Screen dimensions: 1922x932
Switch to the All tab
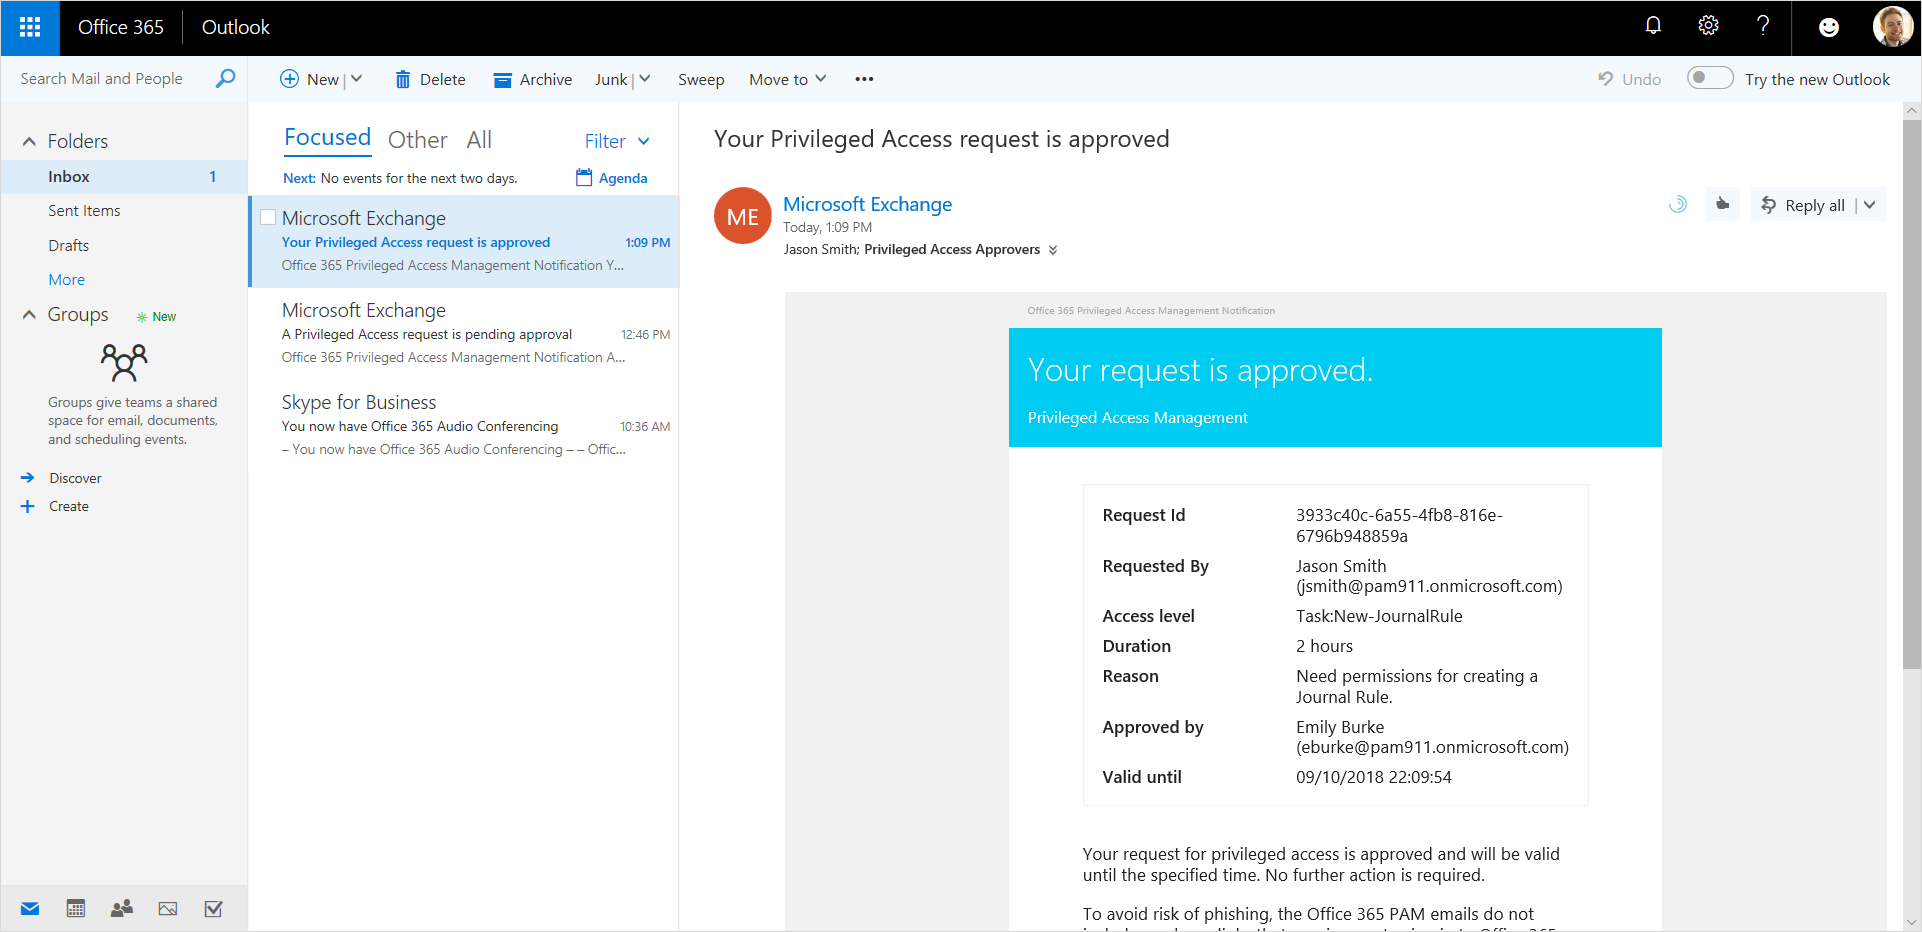[479, 140]
